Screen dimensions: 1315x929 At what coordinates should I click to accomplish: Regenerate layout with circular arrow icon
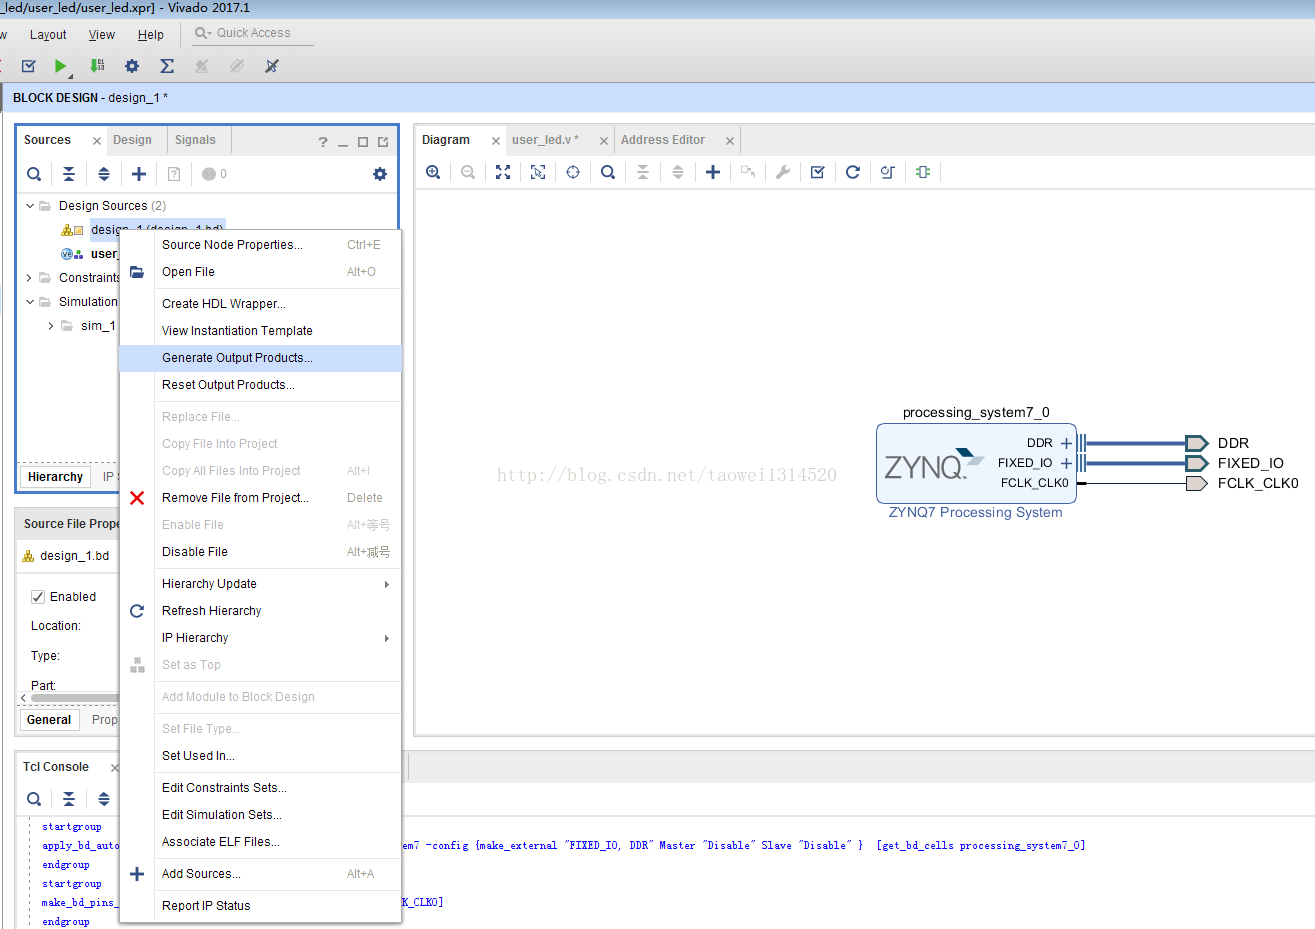coord(853,172)
